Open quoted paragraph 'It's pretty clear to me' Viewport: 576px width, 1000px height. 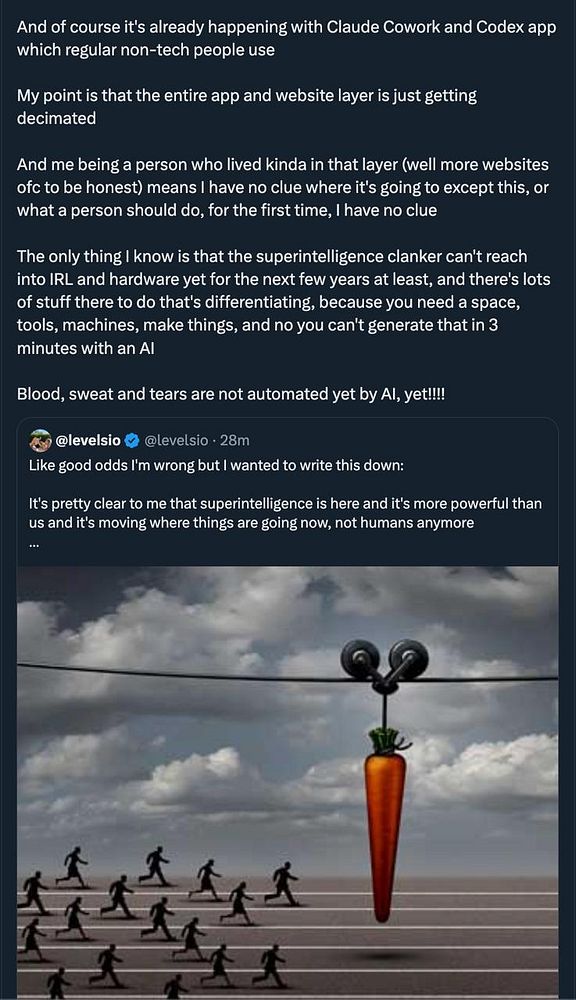click(x=285, y=513)
